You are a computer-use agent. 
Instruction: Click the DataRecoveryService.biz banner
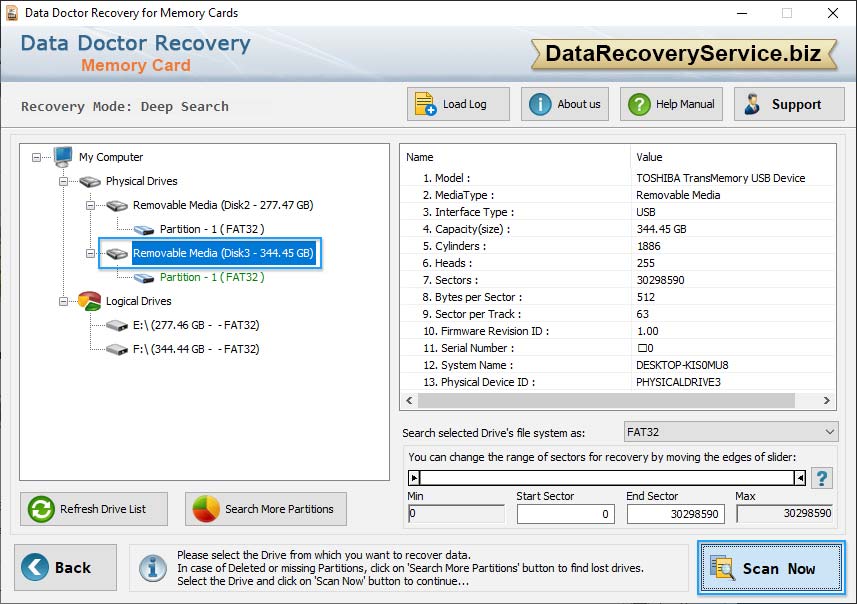(x=683, y=54)
